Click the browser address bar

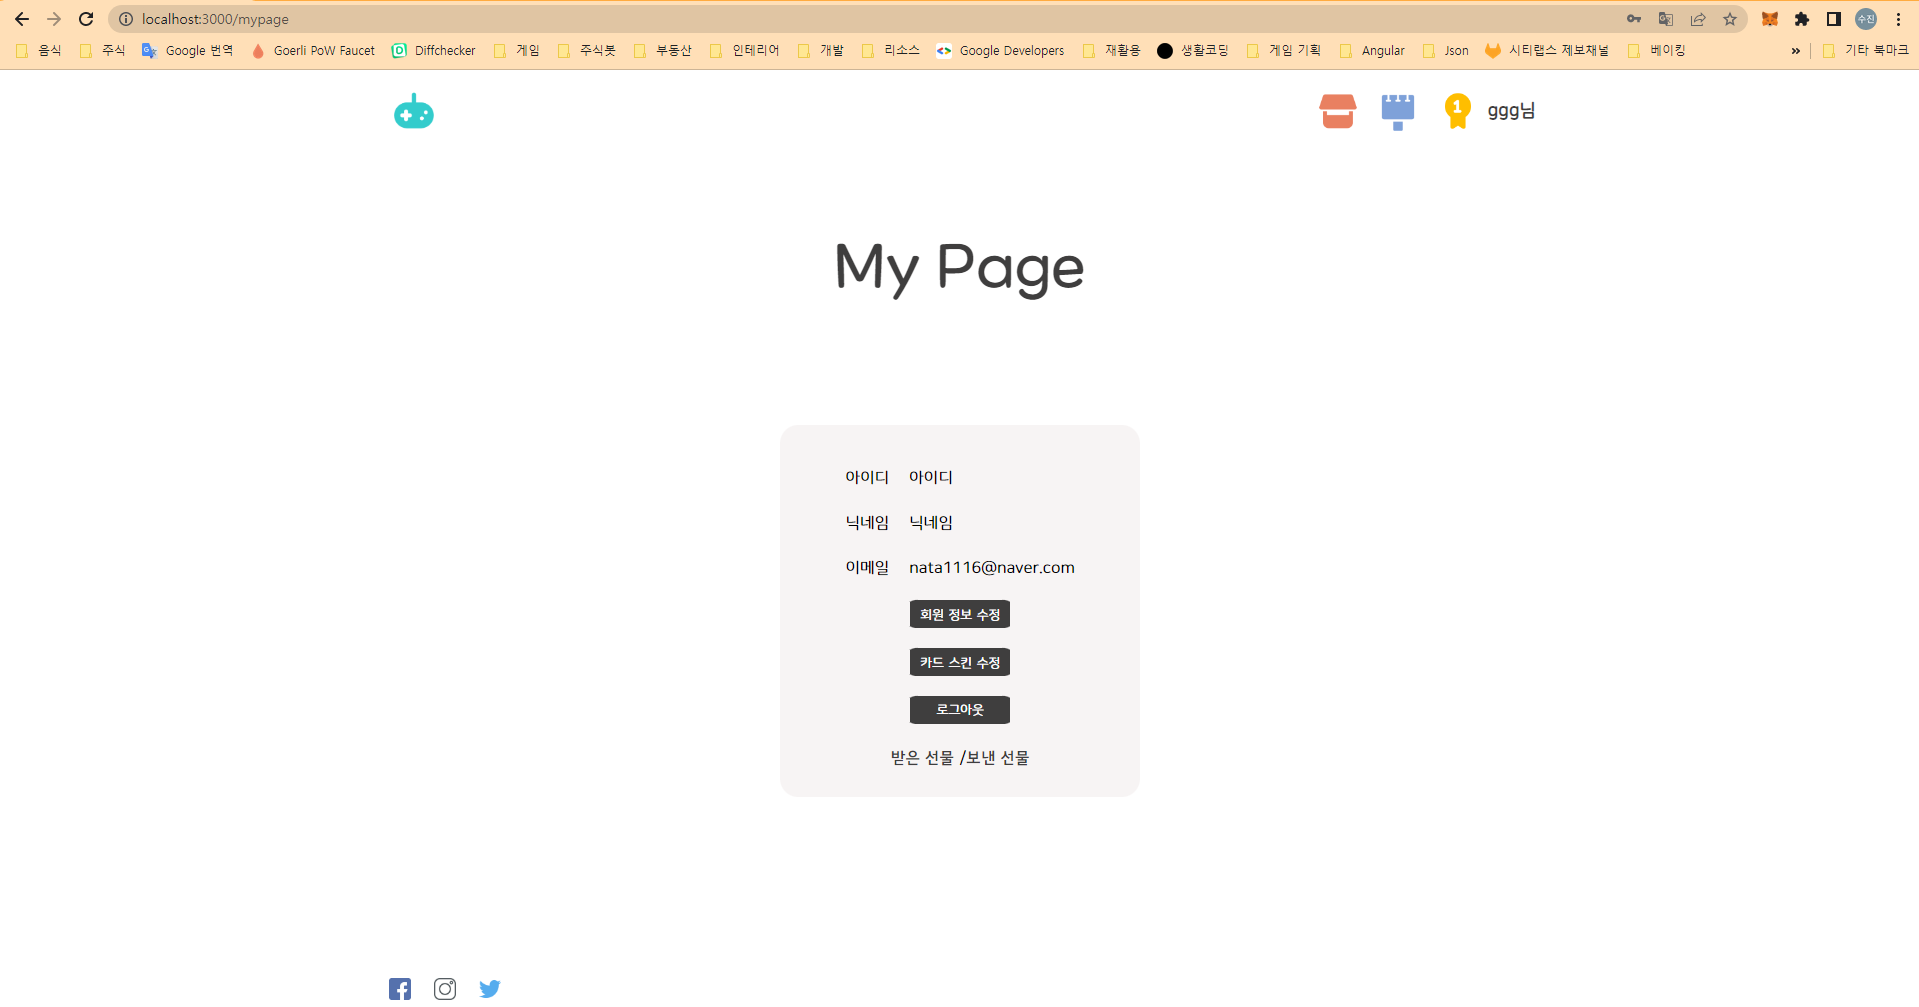[400, 19]
